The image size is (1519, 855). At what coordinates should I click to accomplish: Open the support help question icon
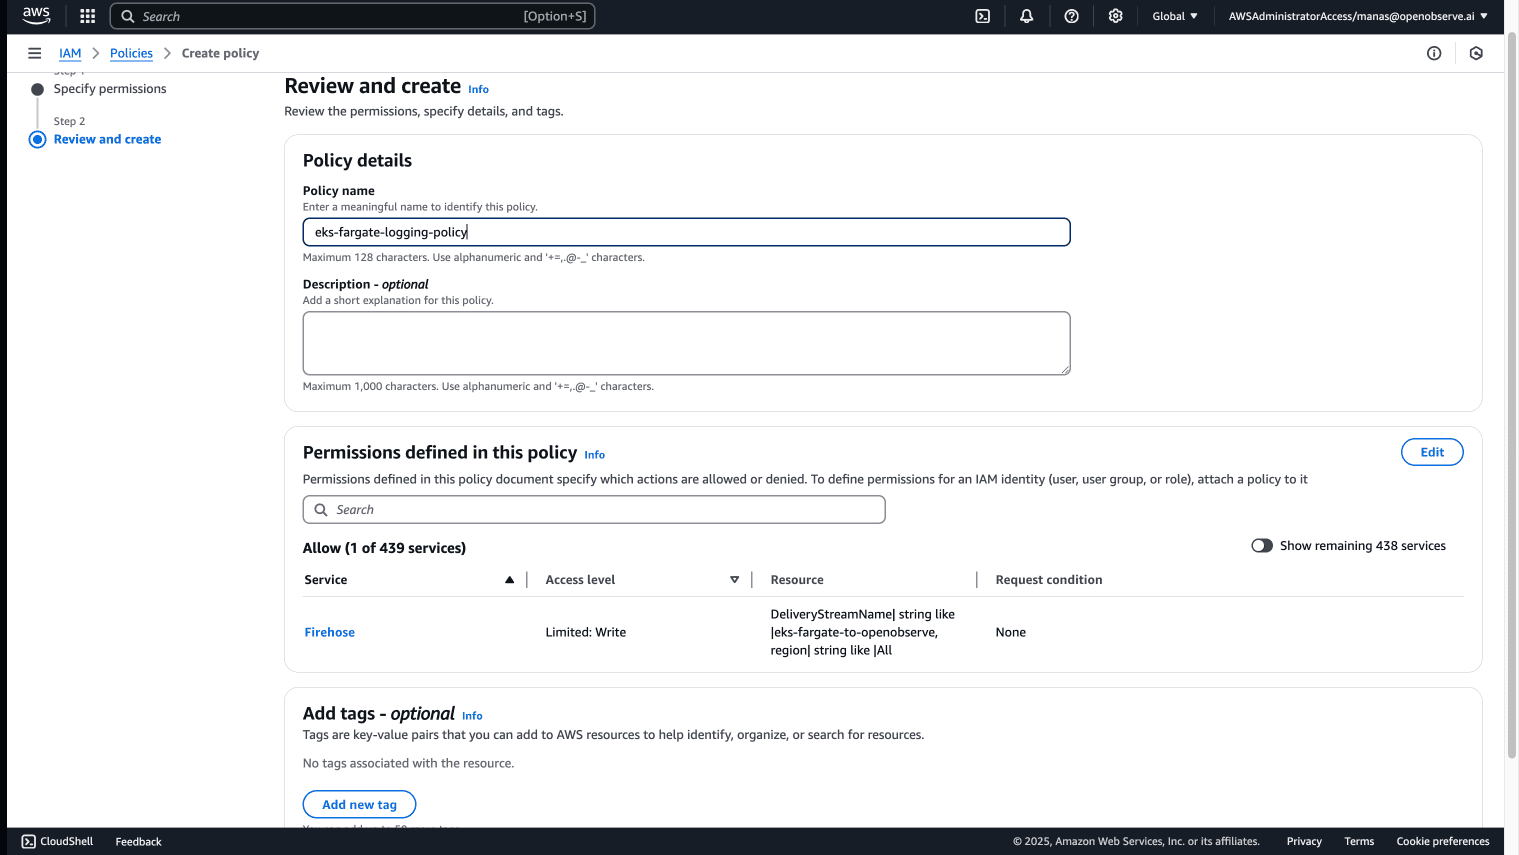[x=1071, y=16]
